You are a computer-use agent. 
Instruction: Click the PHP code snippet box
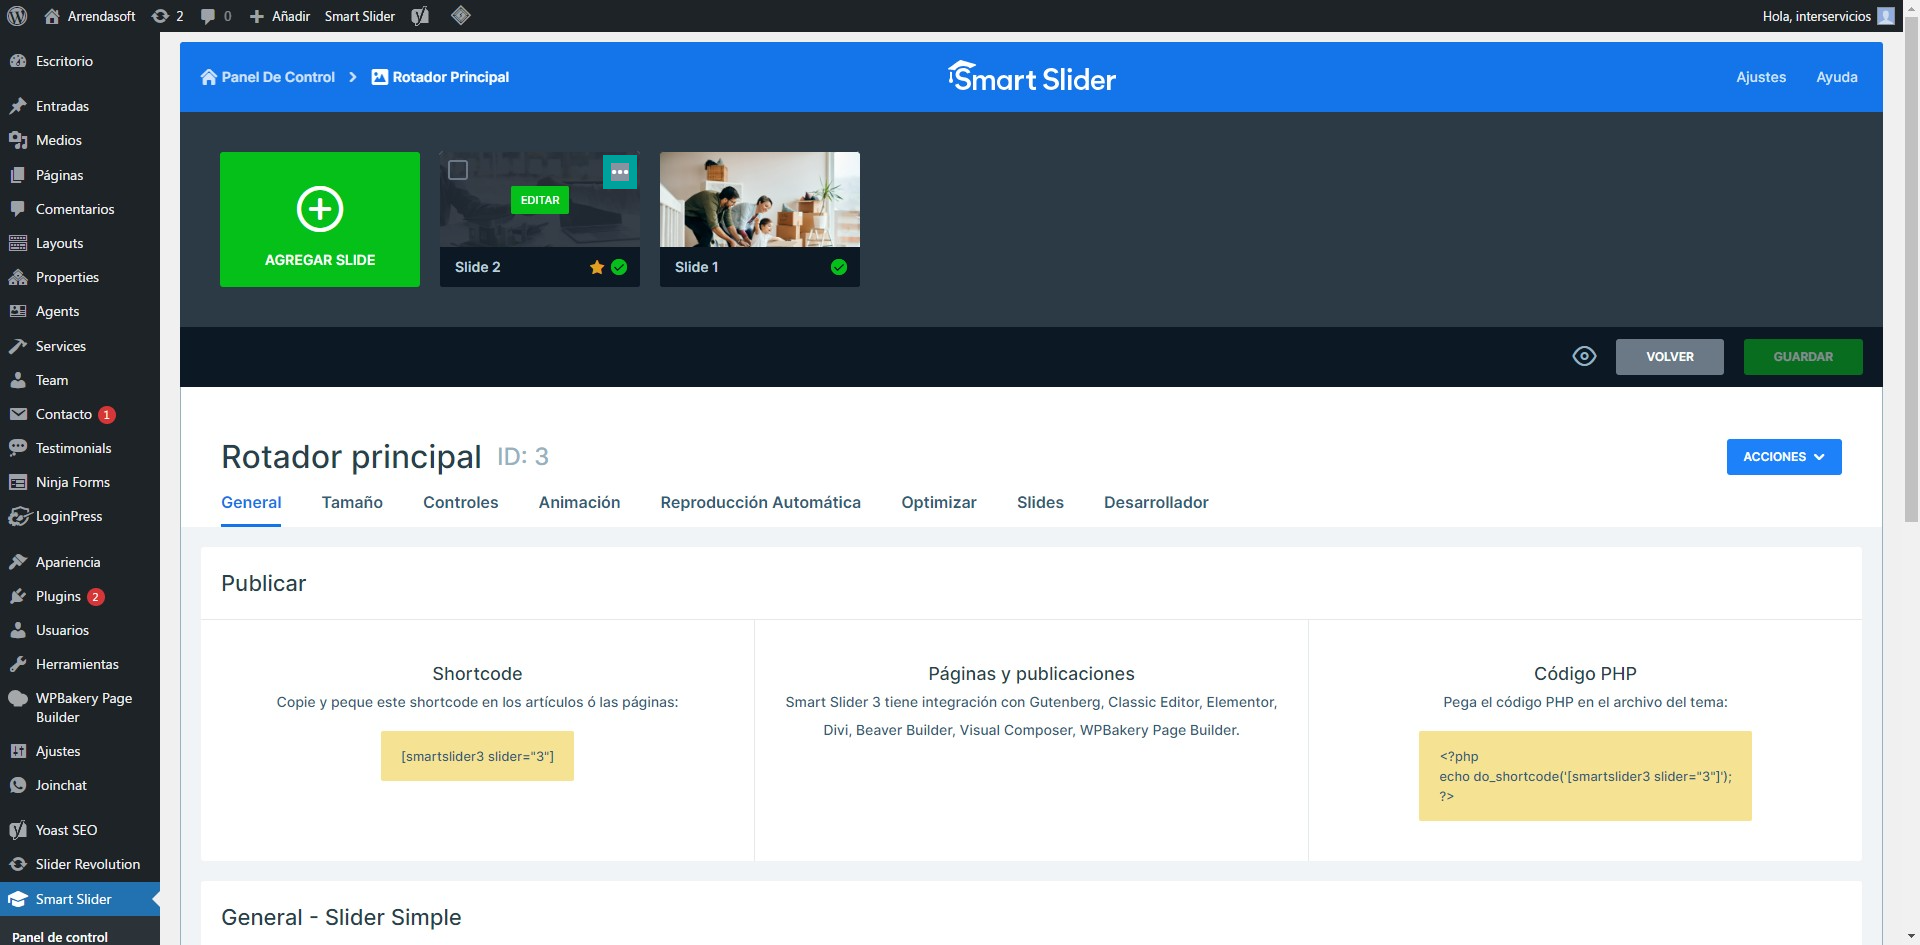pos(1585,776)
